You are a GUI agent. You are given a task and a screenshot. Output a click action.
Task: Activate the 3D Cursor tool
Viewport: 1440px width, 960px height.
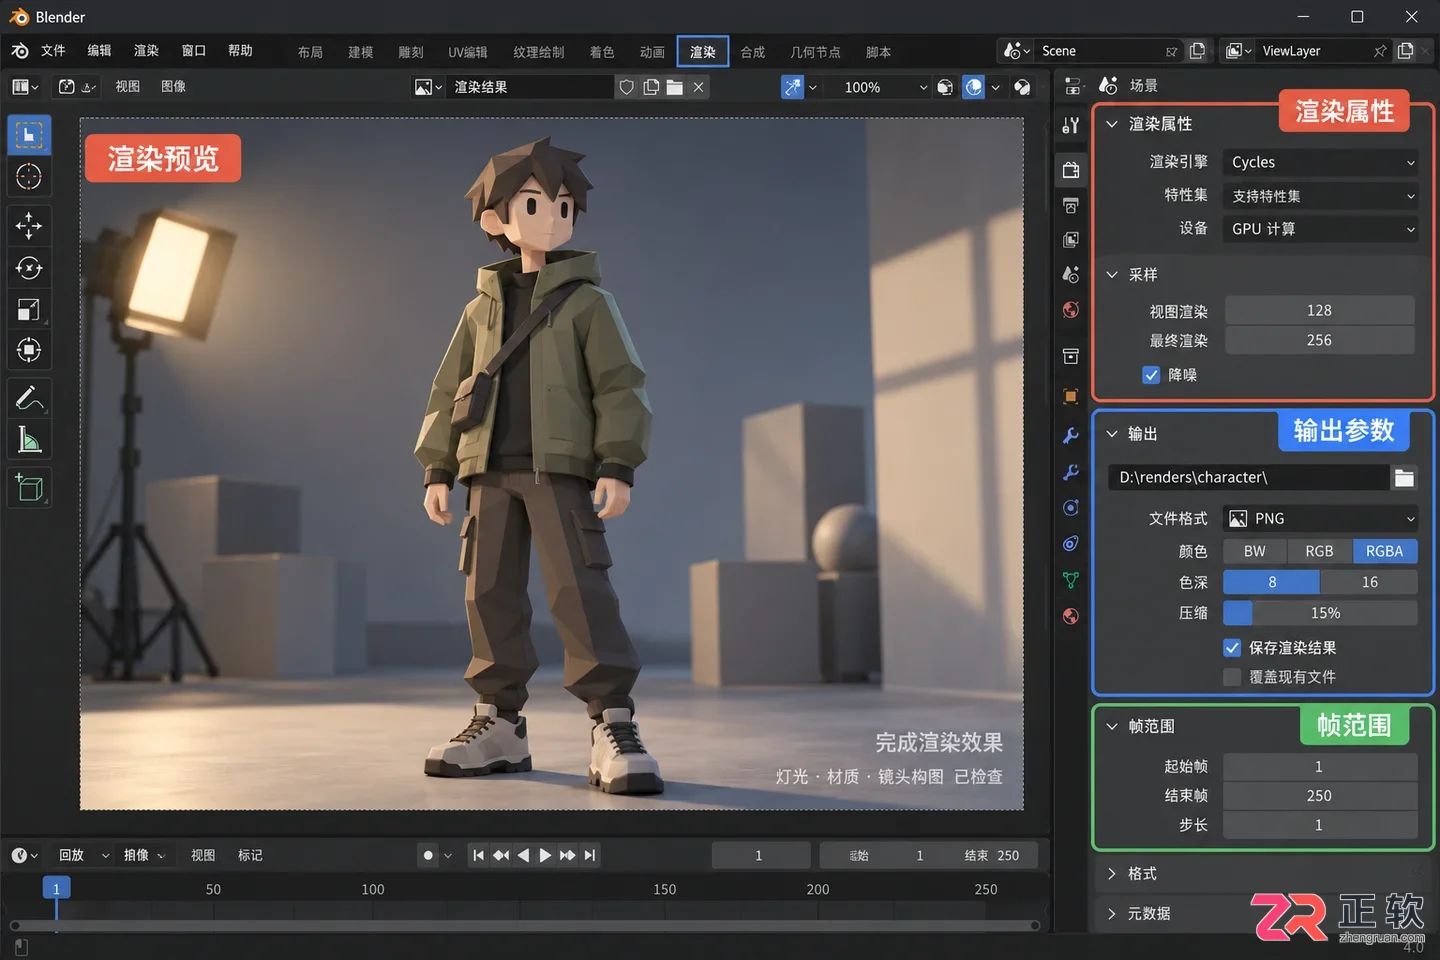29,177
